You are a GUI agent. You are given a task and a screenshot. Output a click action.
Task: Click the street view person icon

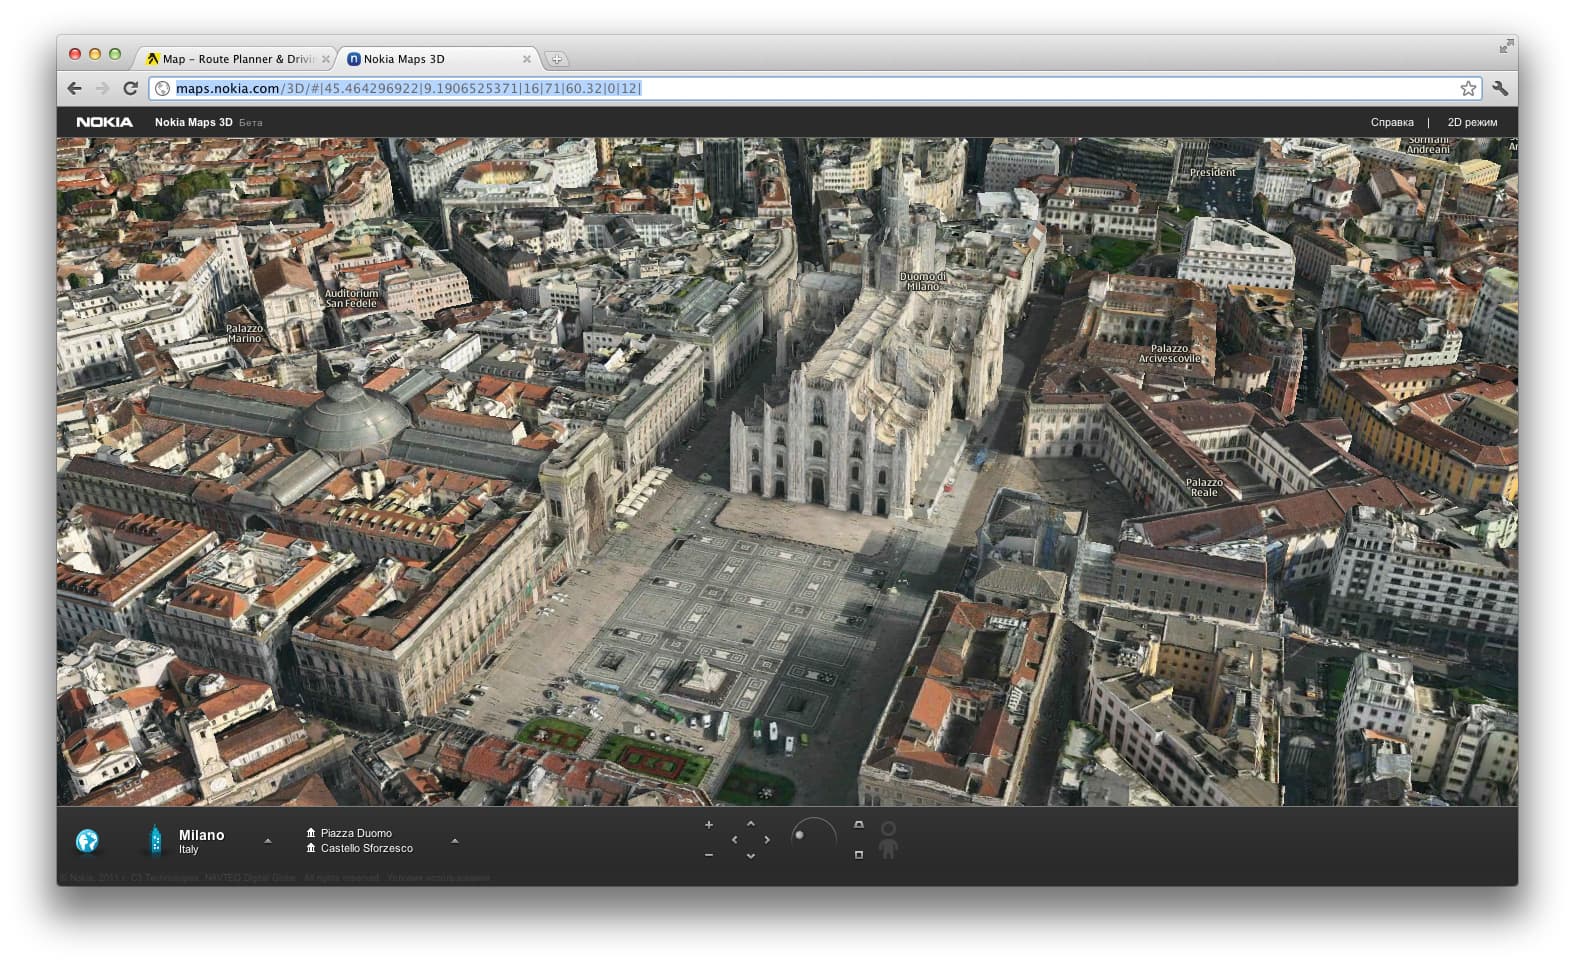888,840
